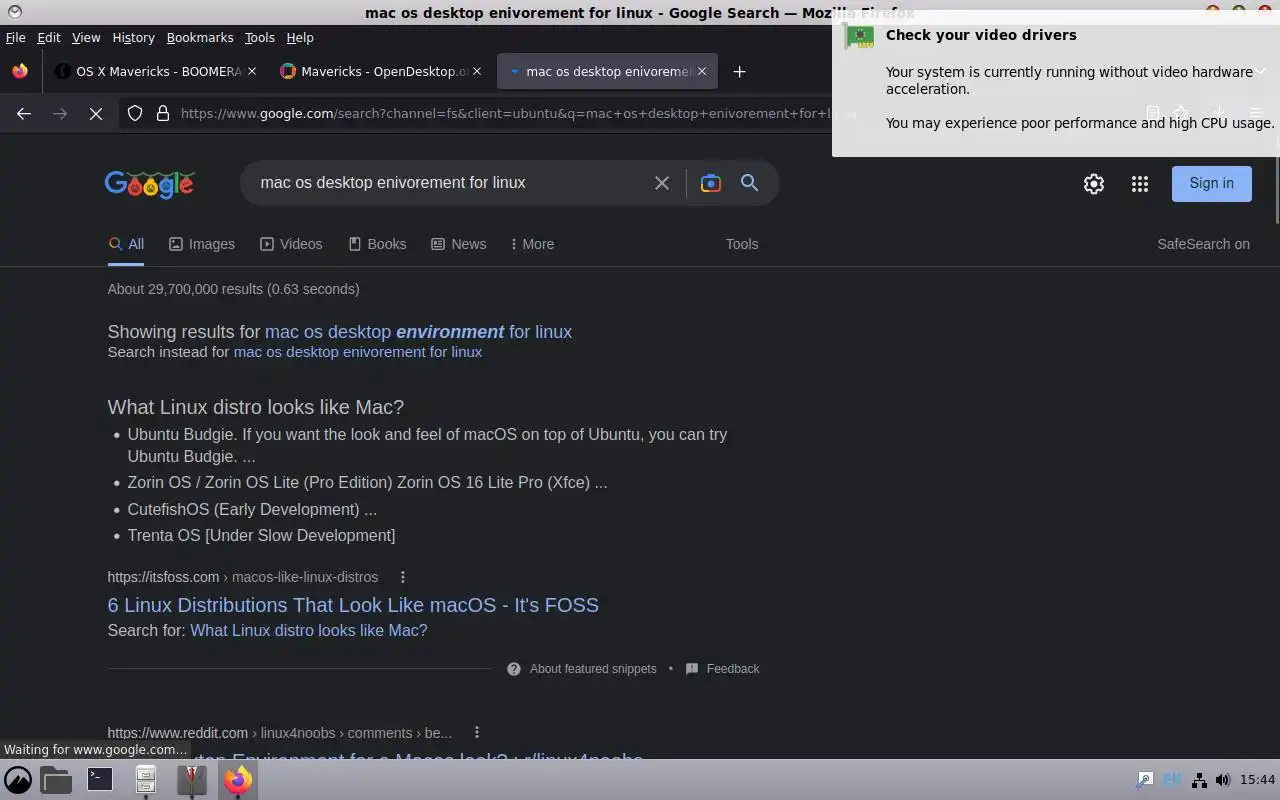
Task: Open network connection tray icon
Action: click(x=1198, y=780)
